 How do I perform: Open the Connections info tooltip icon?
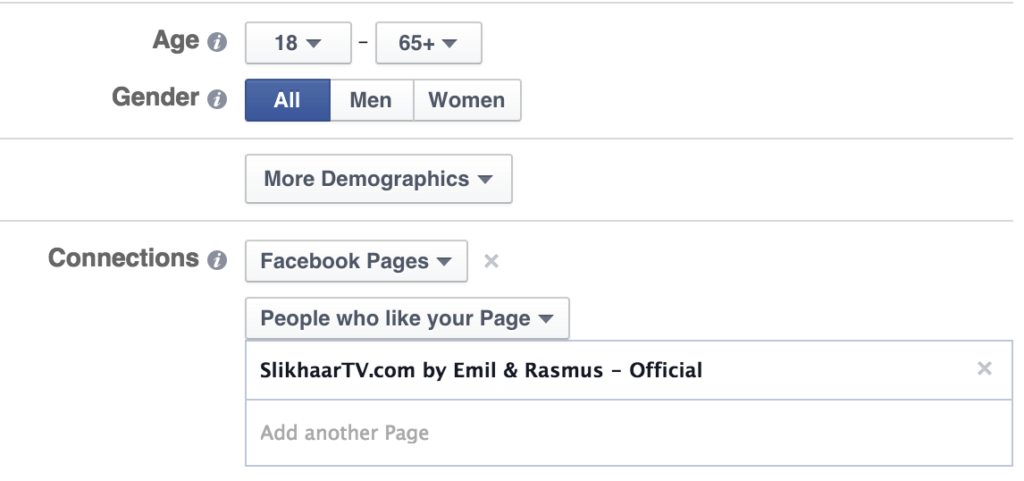[x=217, y=260]
